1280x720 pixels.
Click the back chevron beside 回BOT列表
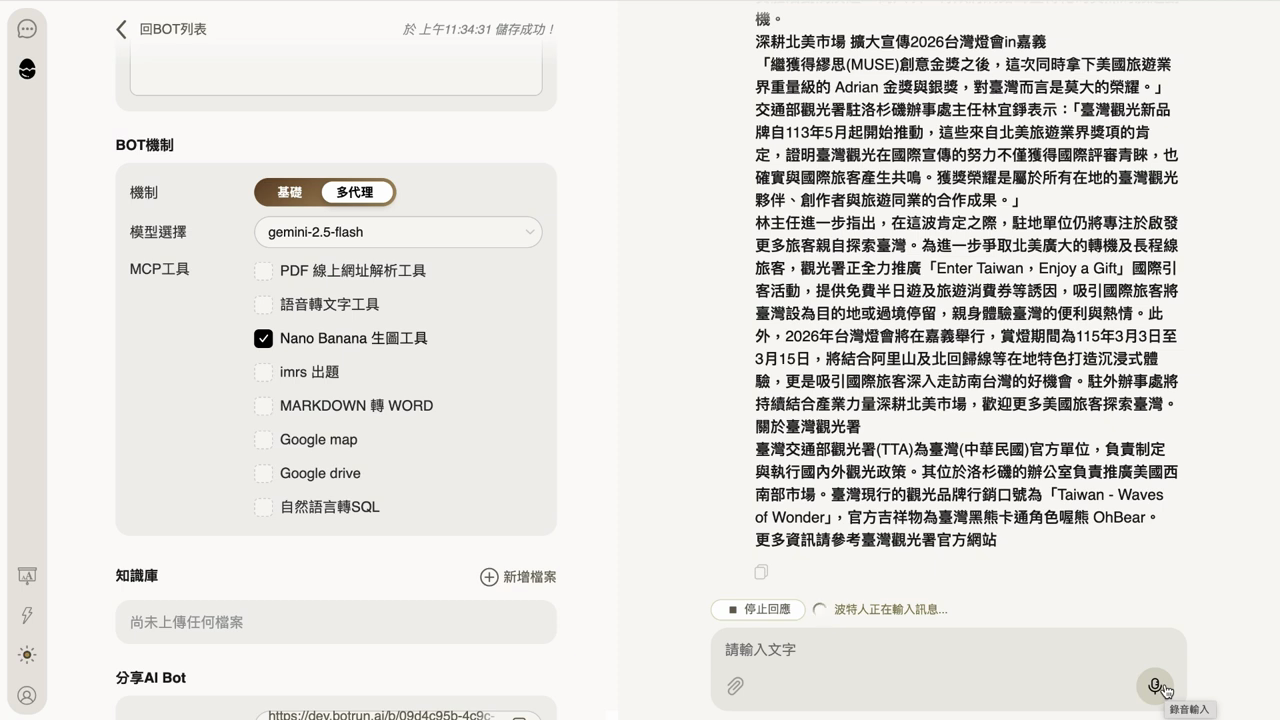(121, 30)
